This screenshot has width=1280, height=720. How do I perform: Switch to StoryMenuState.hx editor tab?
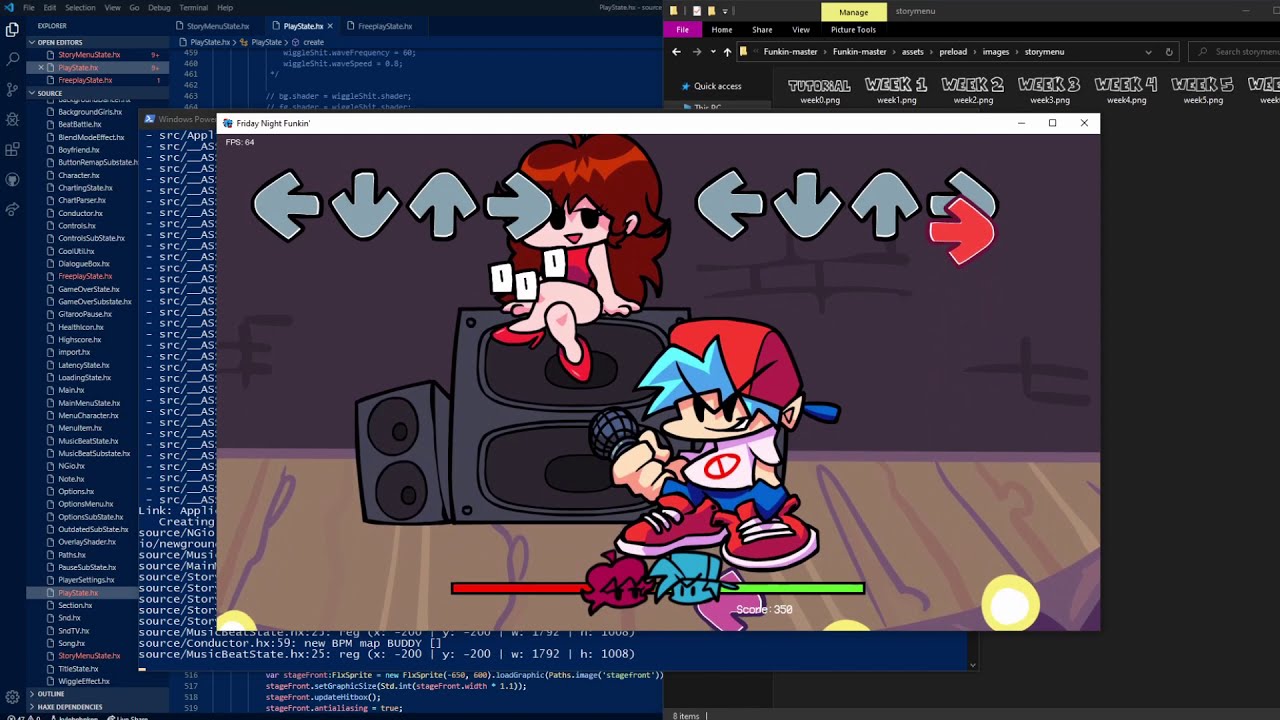click(218, 26)
